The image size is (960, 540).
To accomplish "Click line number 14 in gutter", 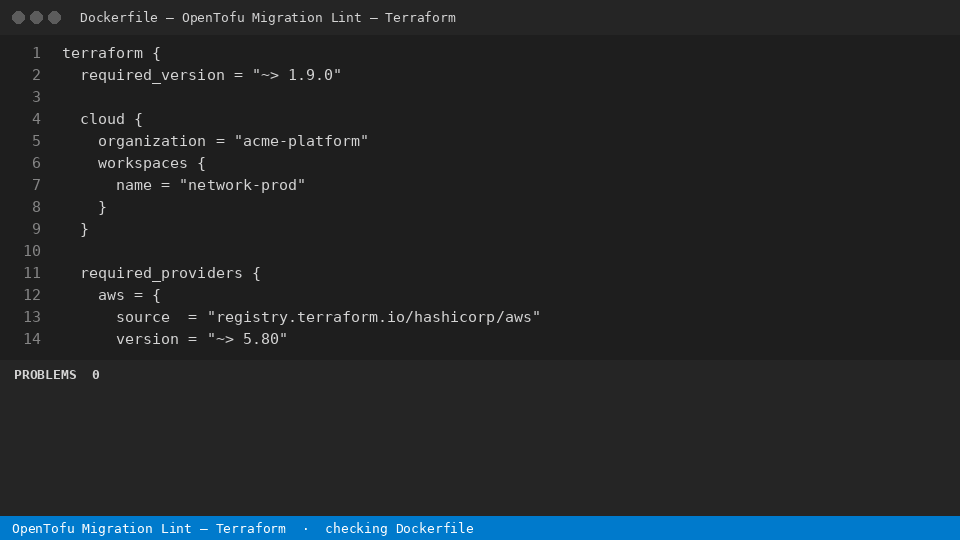I will click(x=32, y=339).
